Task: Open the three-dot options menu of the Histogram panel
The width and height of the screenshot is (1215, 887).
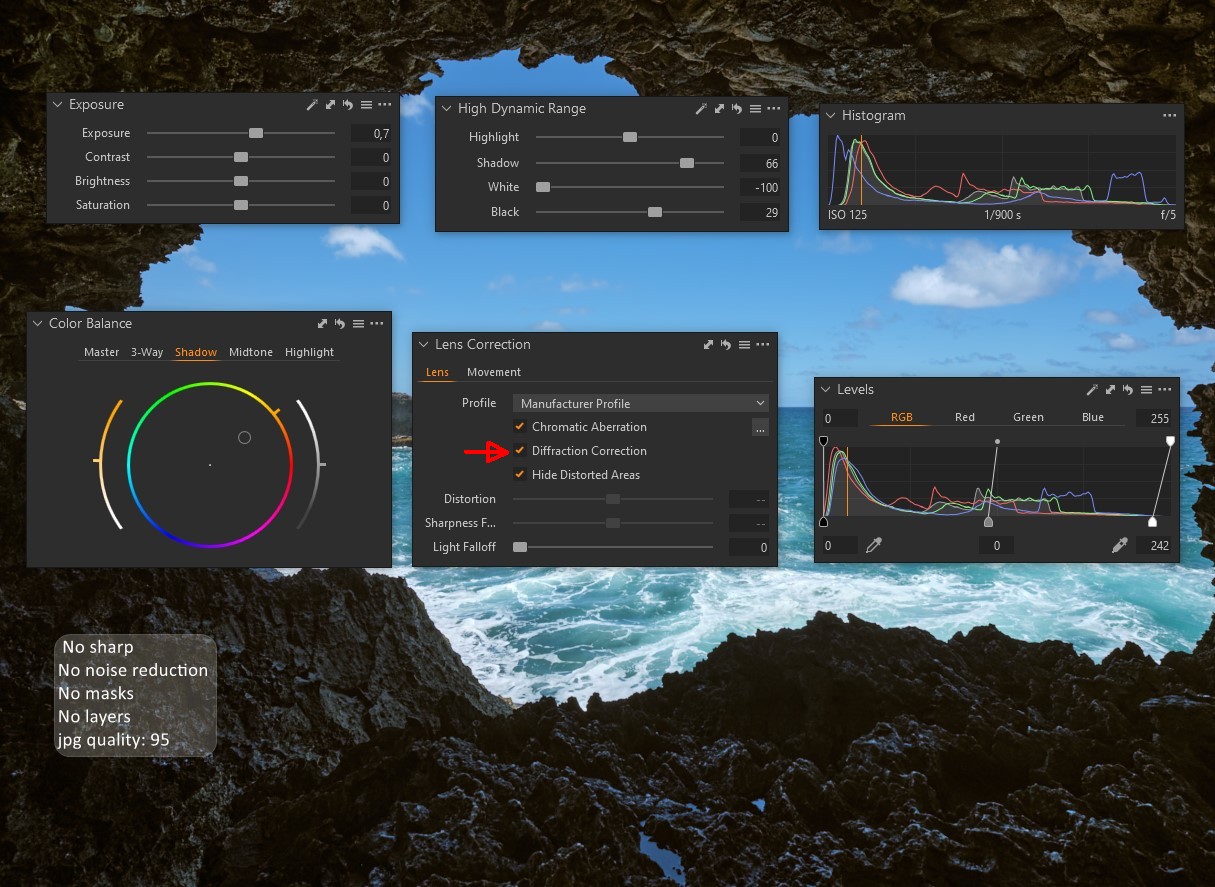Action: click(x=1169, y=116)
